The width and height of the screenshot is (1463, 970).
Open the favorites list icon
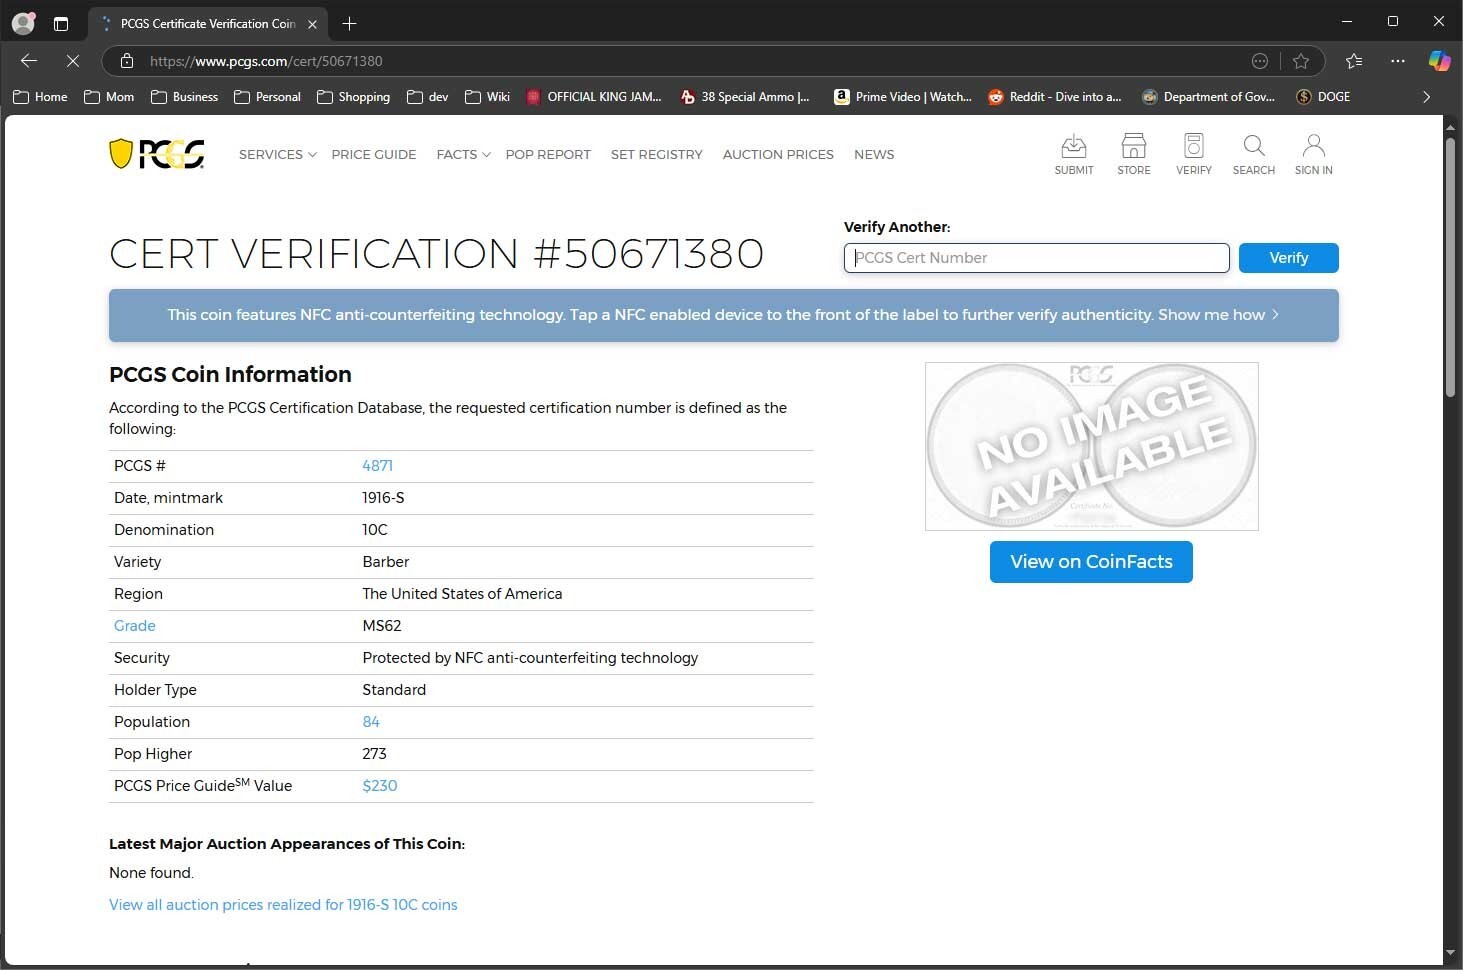coord(1354,61)
